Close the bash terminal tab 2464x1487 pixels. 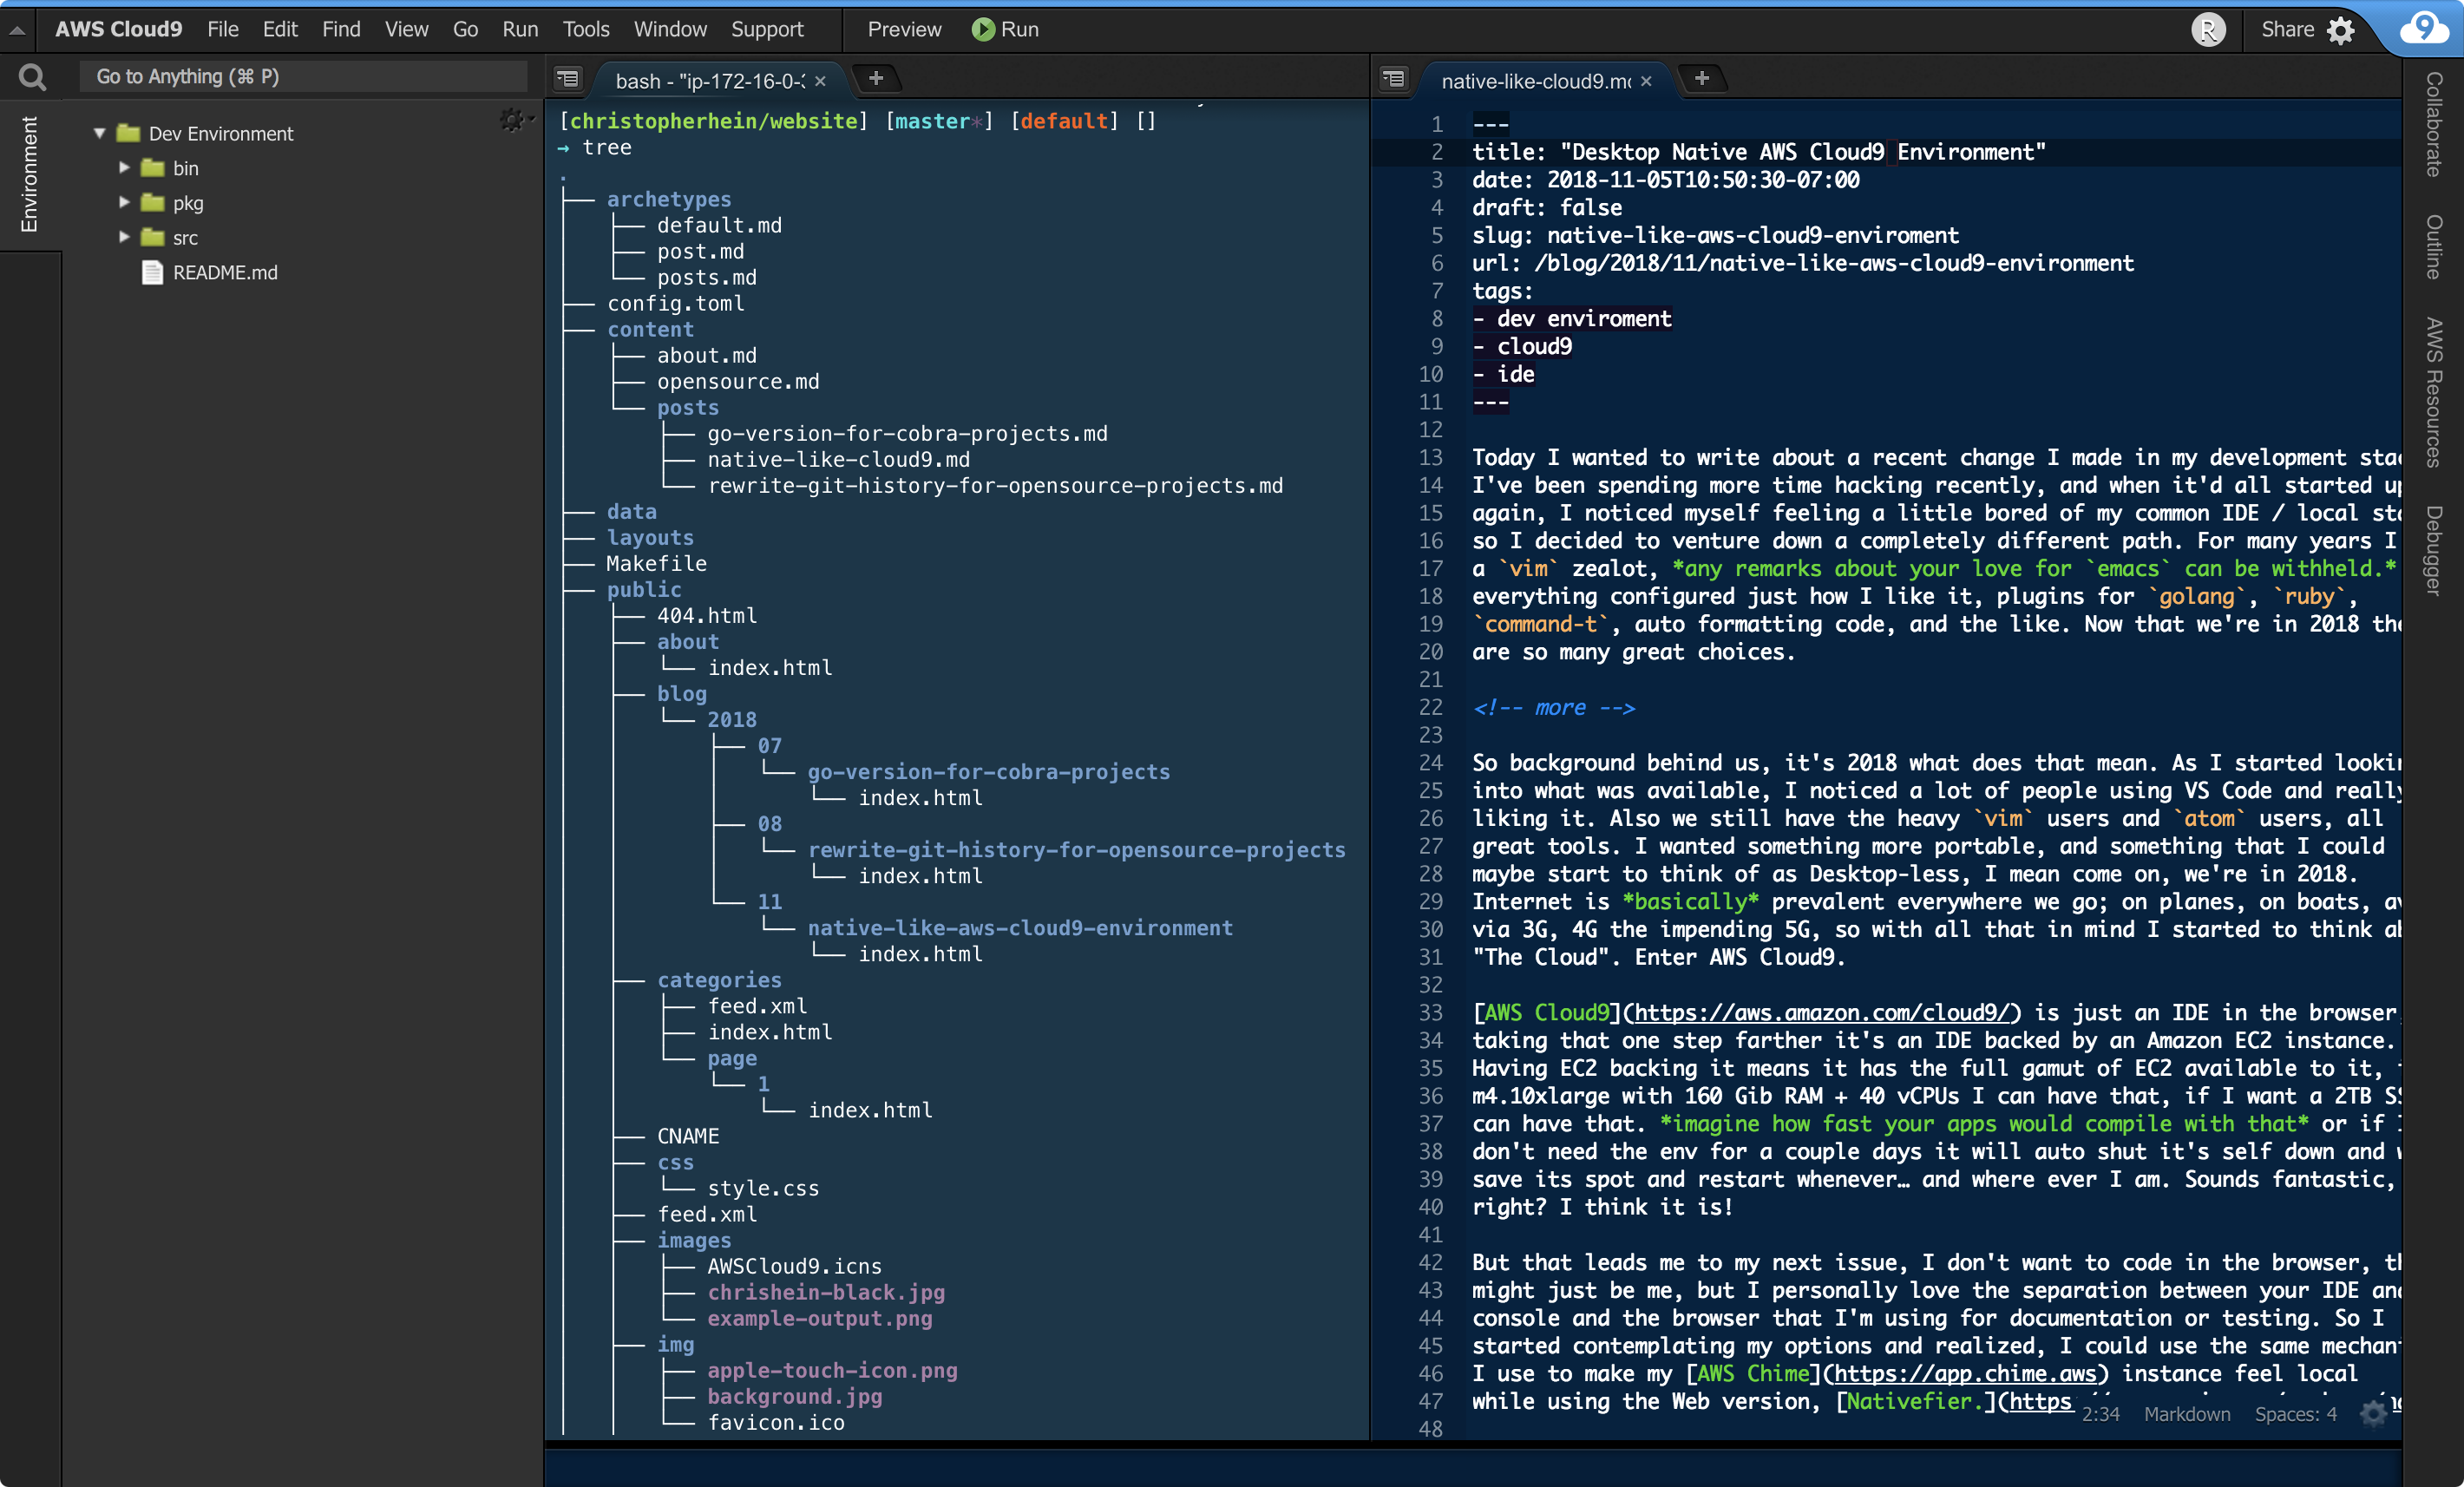click(x=821, y=81)
